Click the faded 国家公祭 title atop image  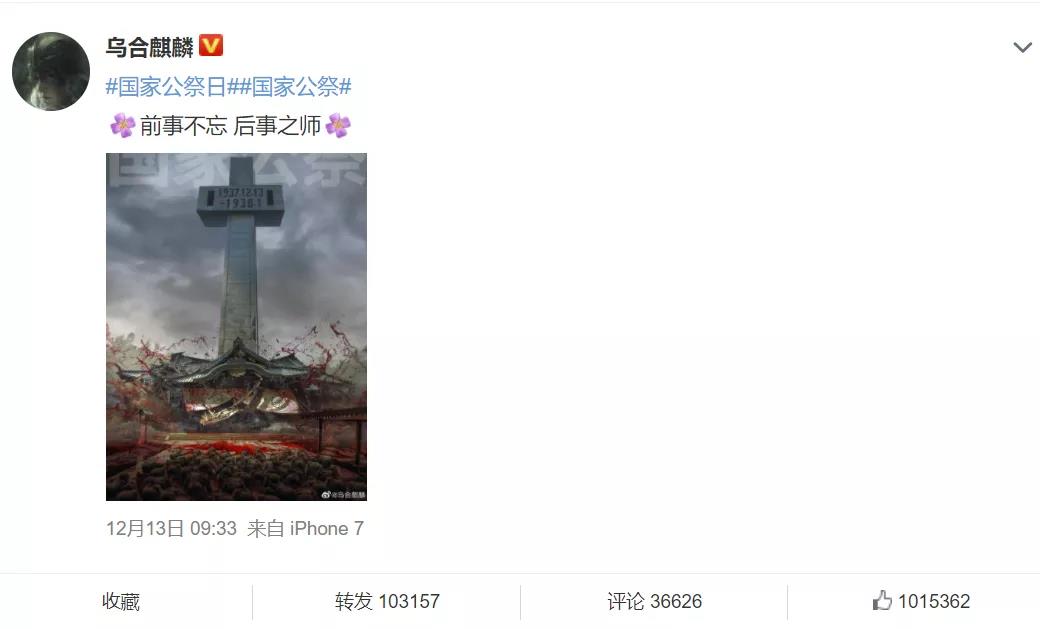point(237,169)
